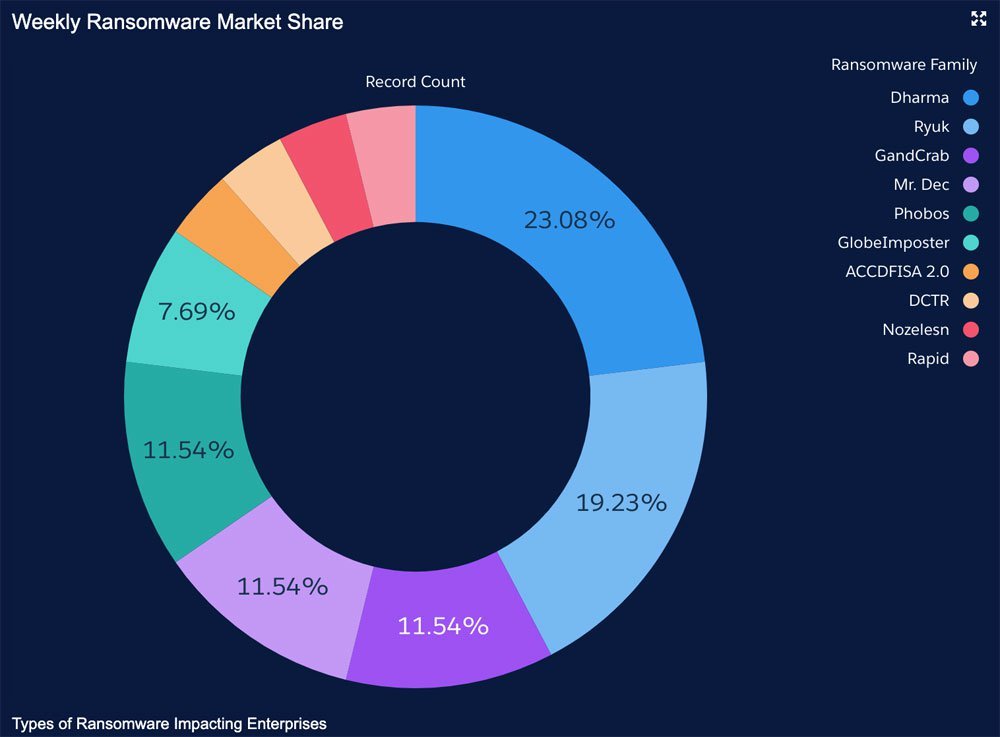This screenshot has height=737, width=1000.
Task: Click the Mr. Dec legend dot
Action: point(970,185)
